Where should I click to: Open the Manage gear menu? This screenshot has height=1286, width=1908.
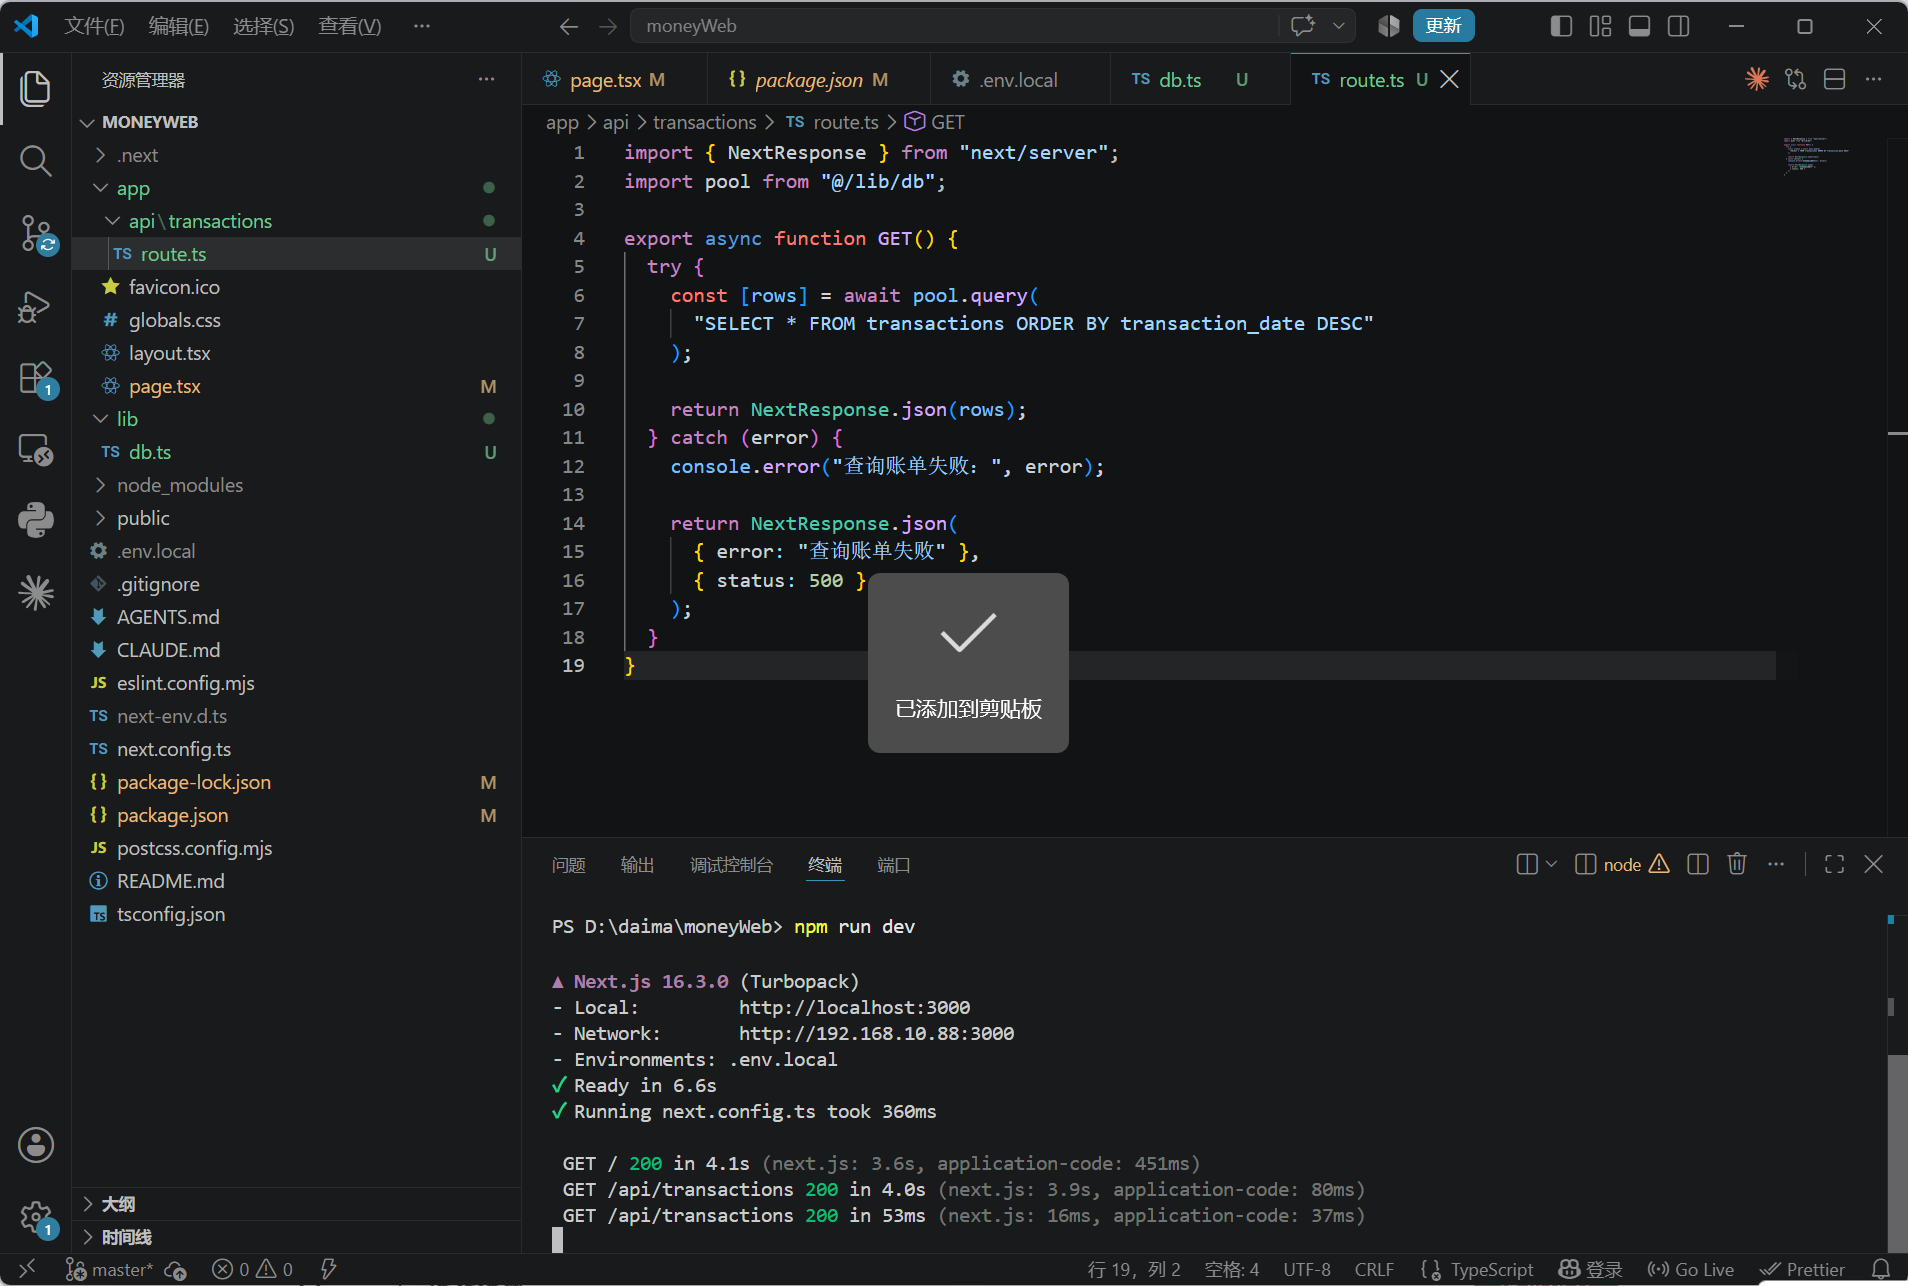[x=36, y=1218]
